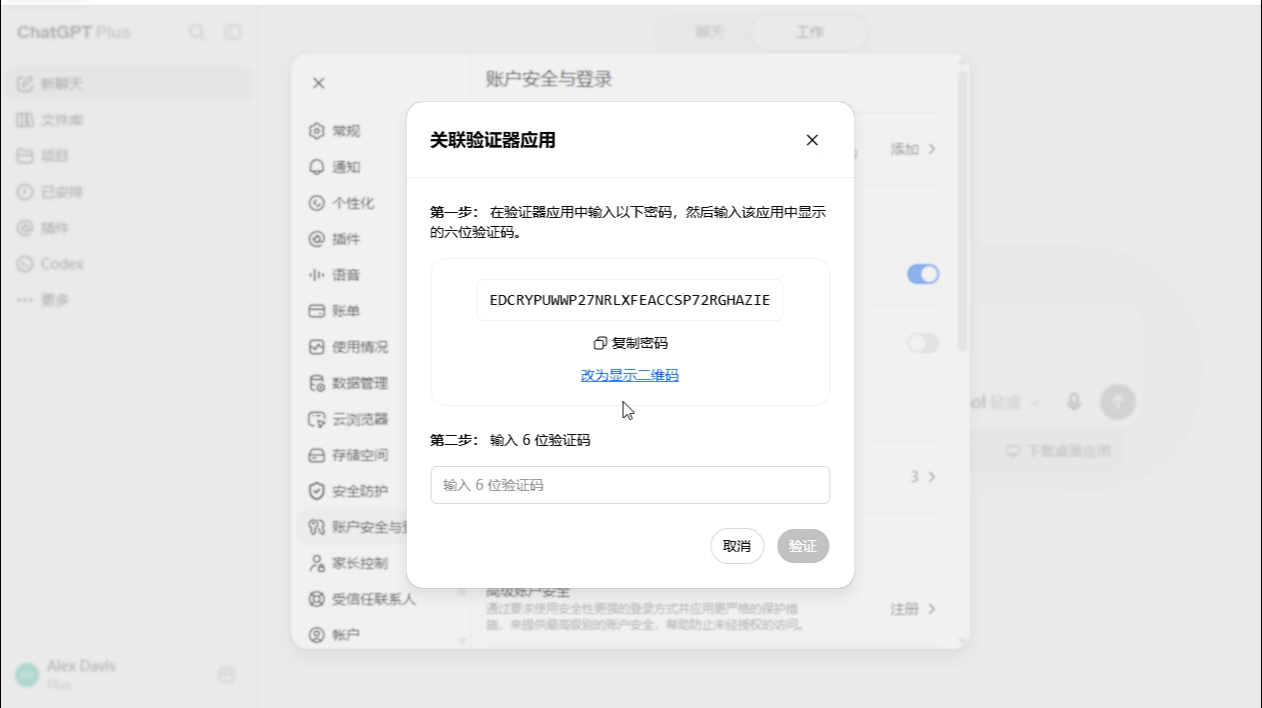Select the secret key text EDCRYPUWWP27NRLXFEACCSP72RGHAZIE
The width and height of the screenshot is (1262, 708).
pos(630,300)
